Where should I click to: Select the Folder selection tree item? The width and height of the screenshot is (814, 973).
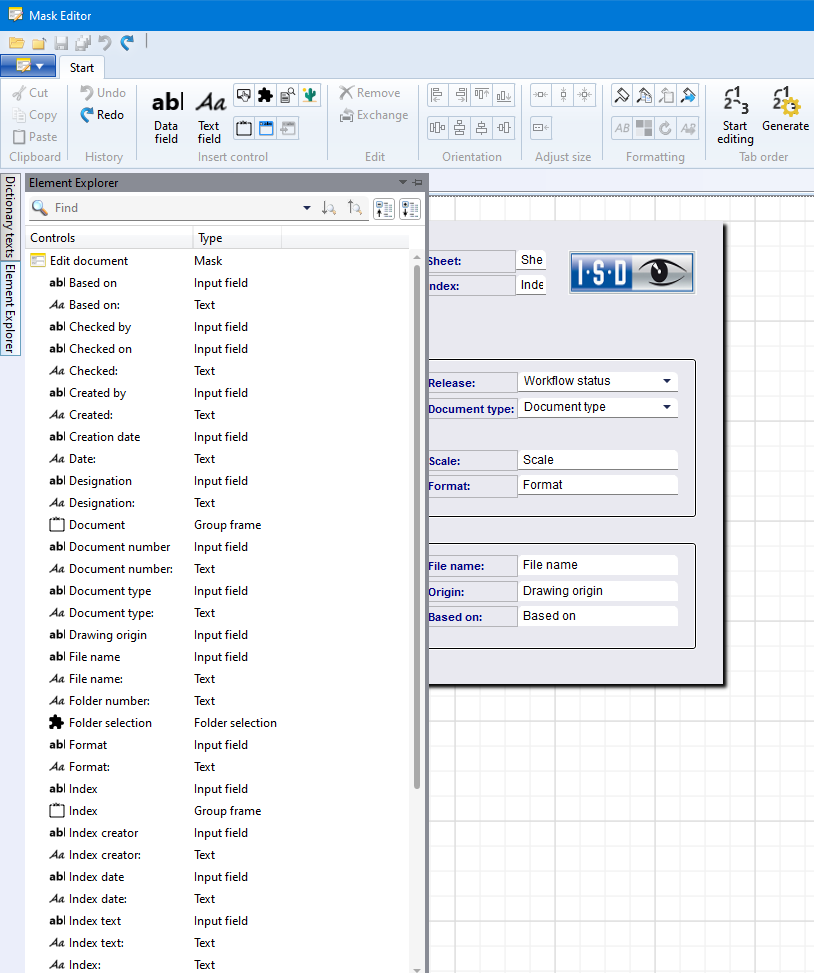pos(110,723)
